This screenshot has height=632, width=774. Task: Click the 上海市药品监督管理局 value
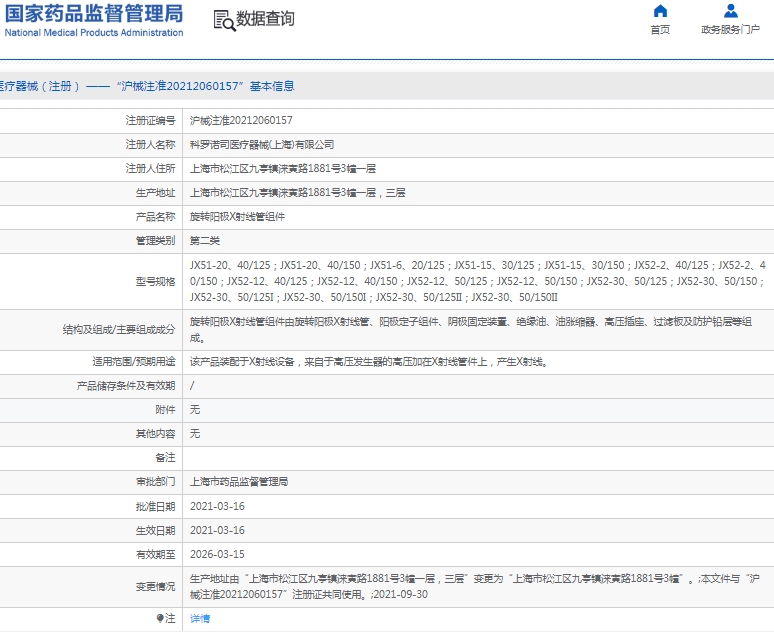click(239, 482)
